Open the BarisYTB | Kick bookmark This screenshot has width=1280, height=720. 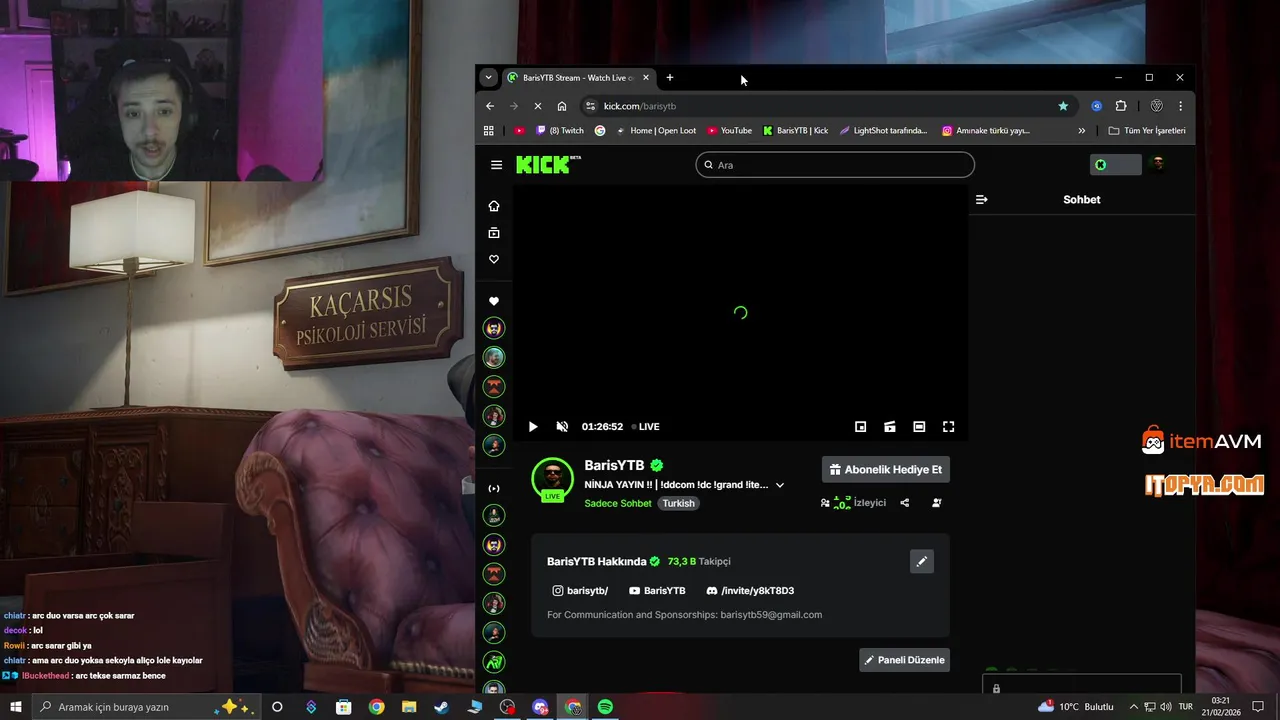click(x=795, y=130)
